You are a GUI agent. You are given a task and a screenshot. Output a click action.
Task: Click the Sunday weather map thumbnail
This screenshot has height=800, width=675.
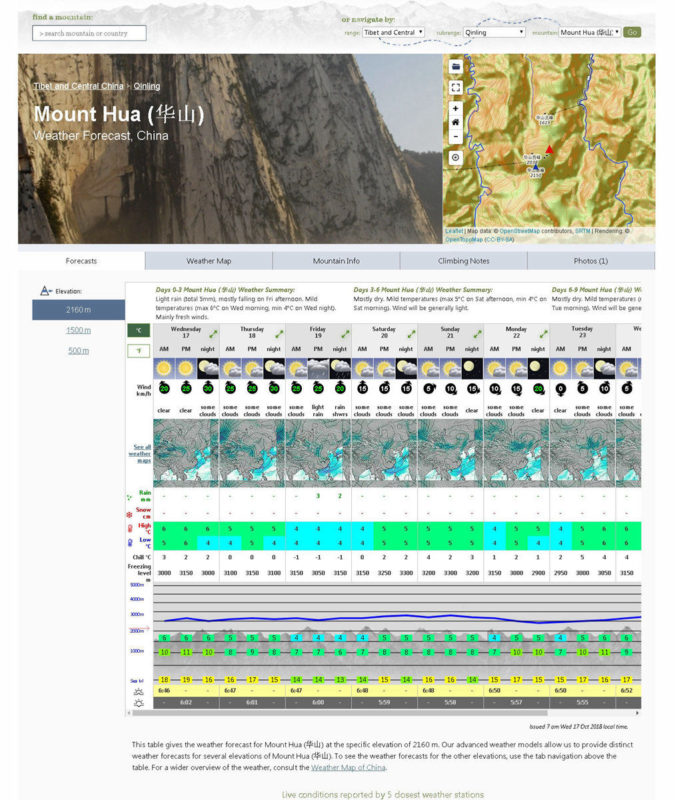click(451, 453)
